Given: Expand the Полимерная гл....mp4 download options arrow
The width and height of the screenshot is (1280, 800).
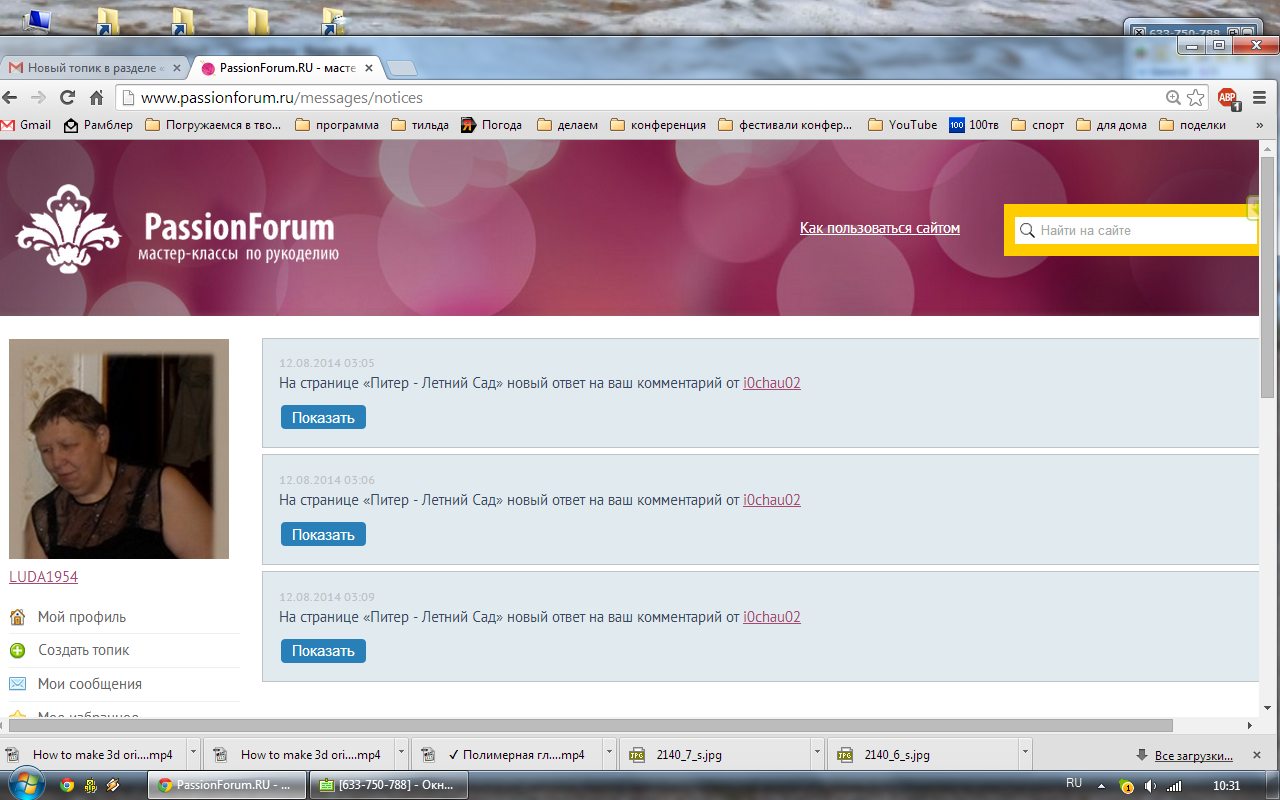Looking at the screenshot, I should [x=609, y=752].
